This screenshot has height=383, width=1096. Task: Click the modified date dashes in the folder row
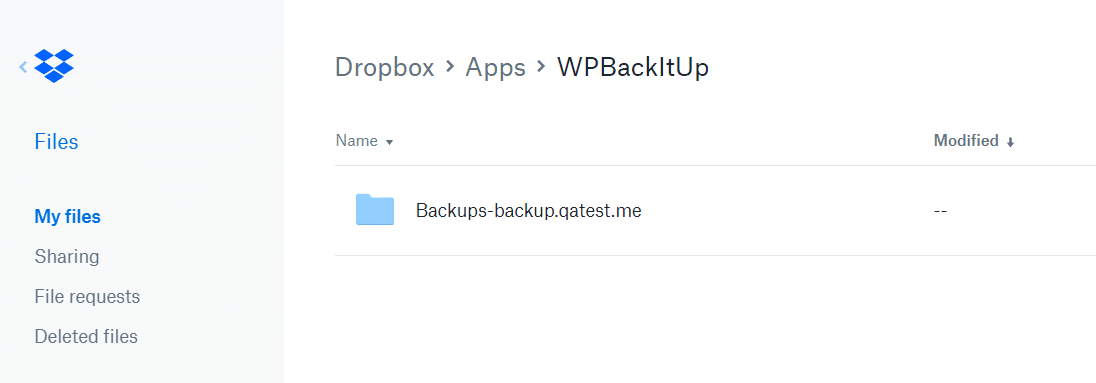tap(940, 211)
